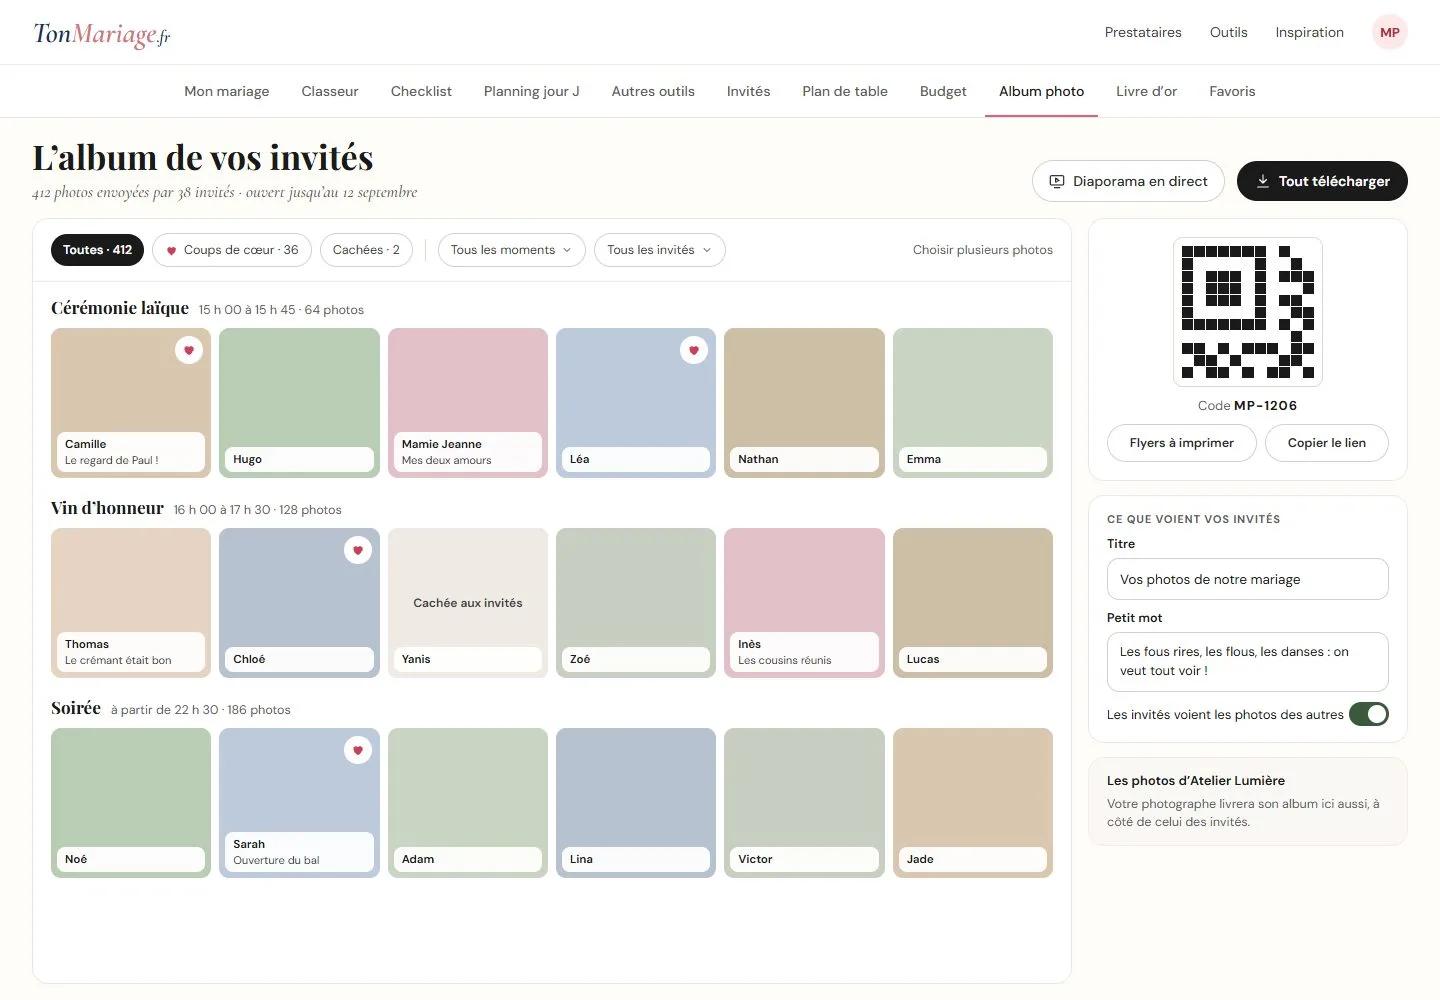Open Yanis's hidden photo
Image resolution: width=1440 pixels, height=1000 pixels.
tap(468, 603)
